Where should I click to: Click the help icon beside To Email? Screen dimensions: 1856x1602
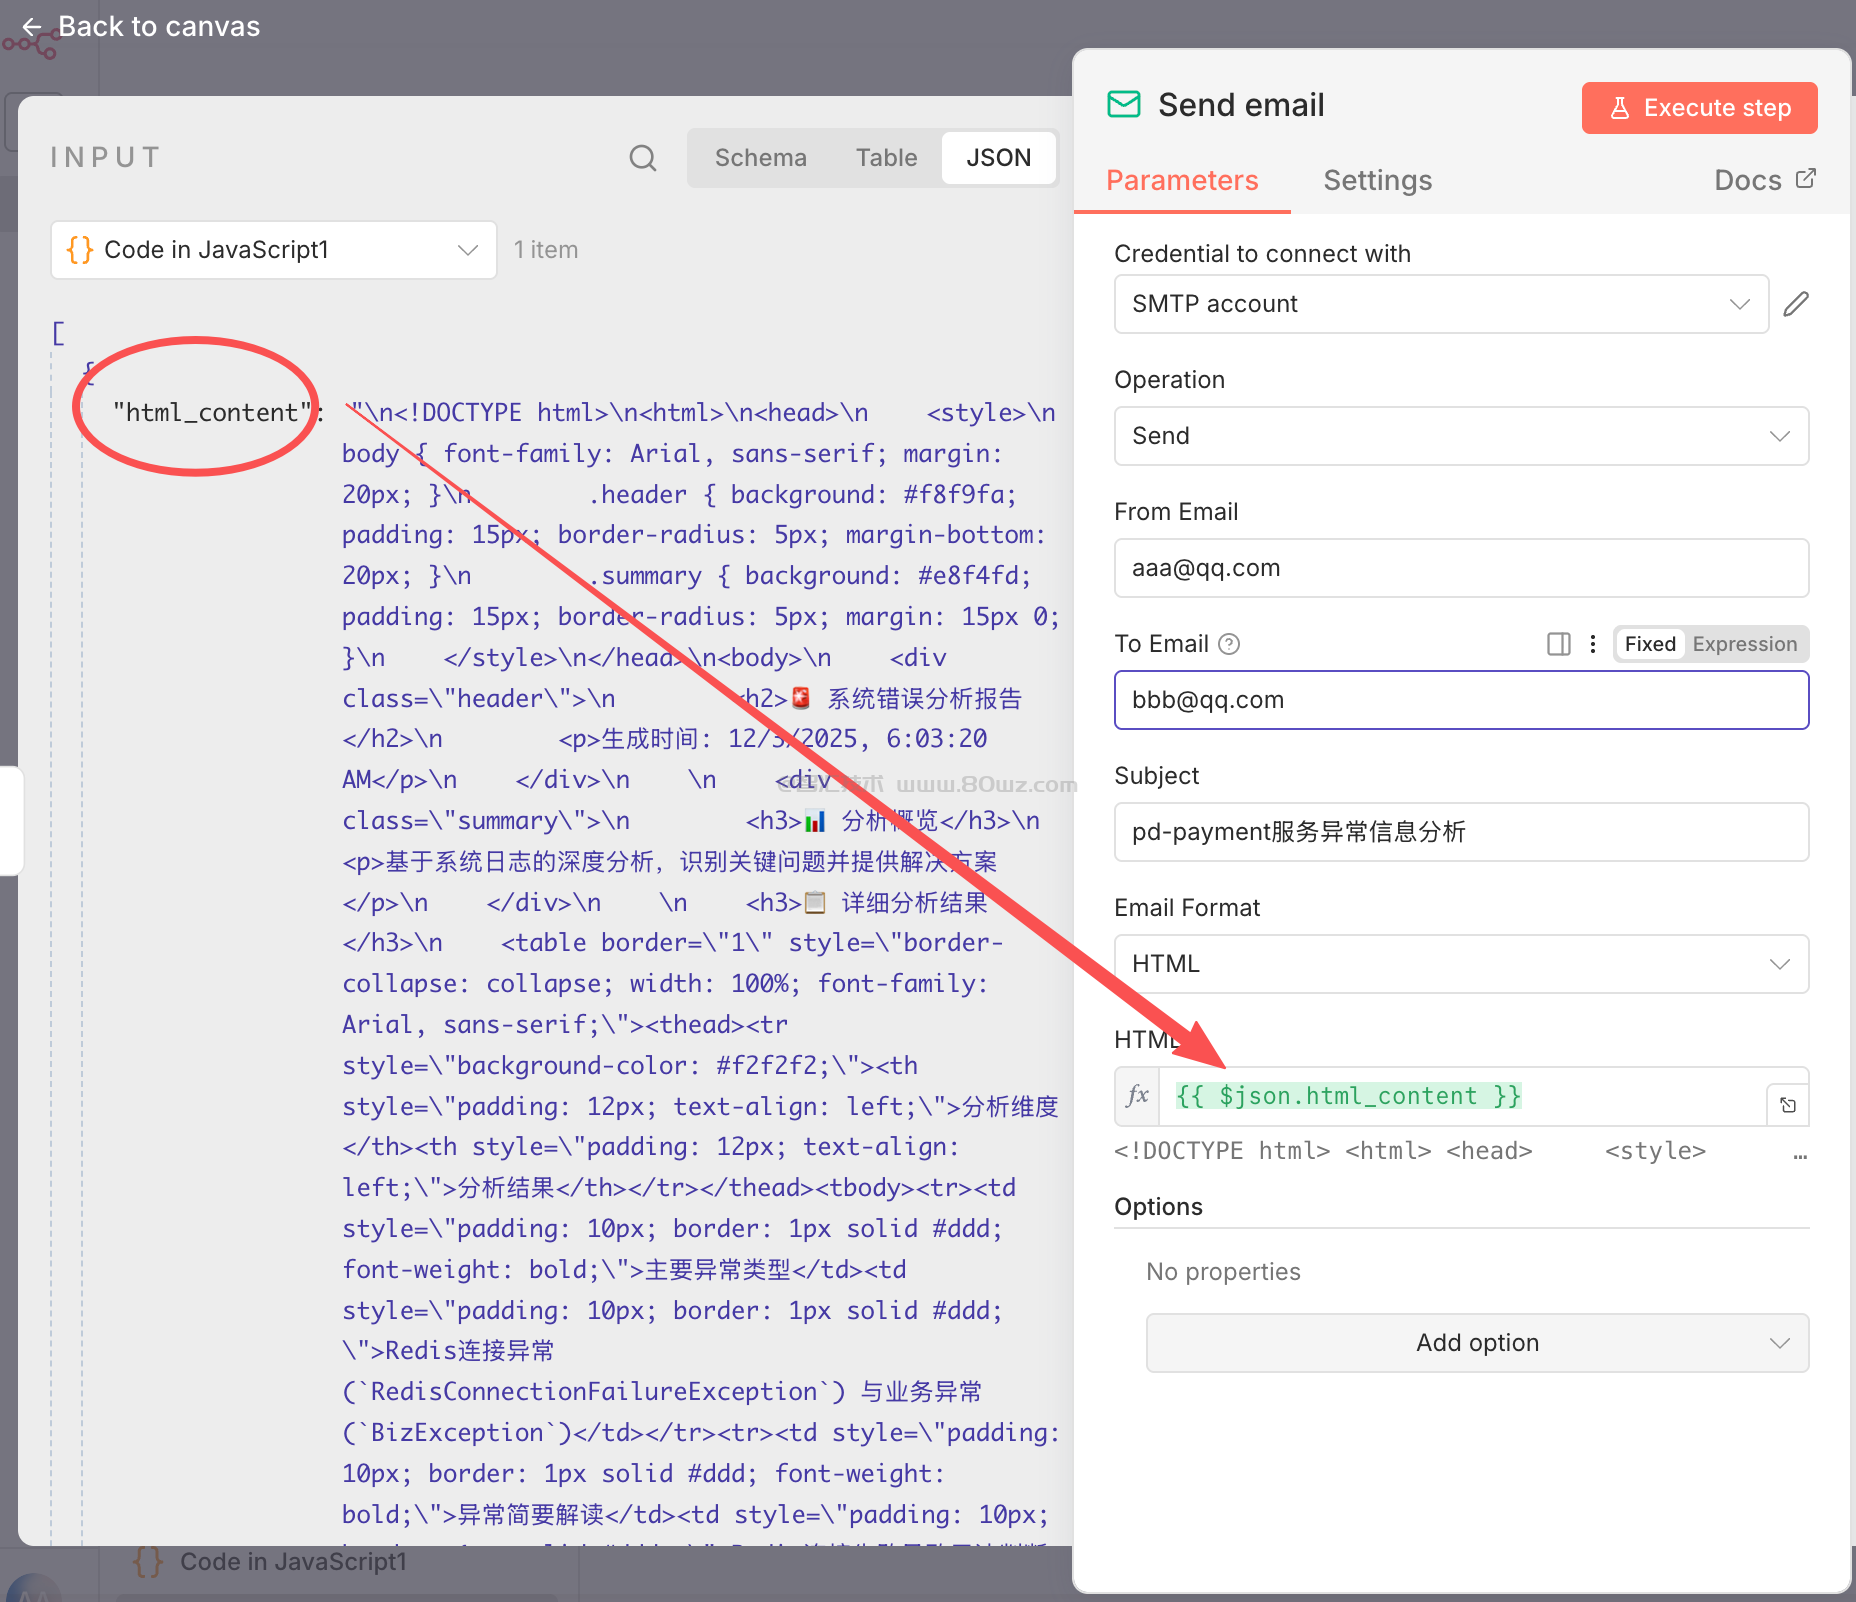(1230, 644)
